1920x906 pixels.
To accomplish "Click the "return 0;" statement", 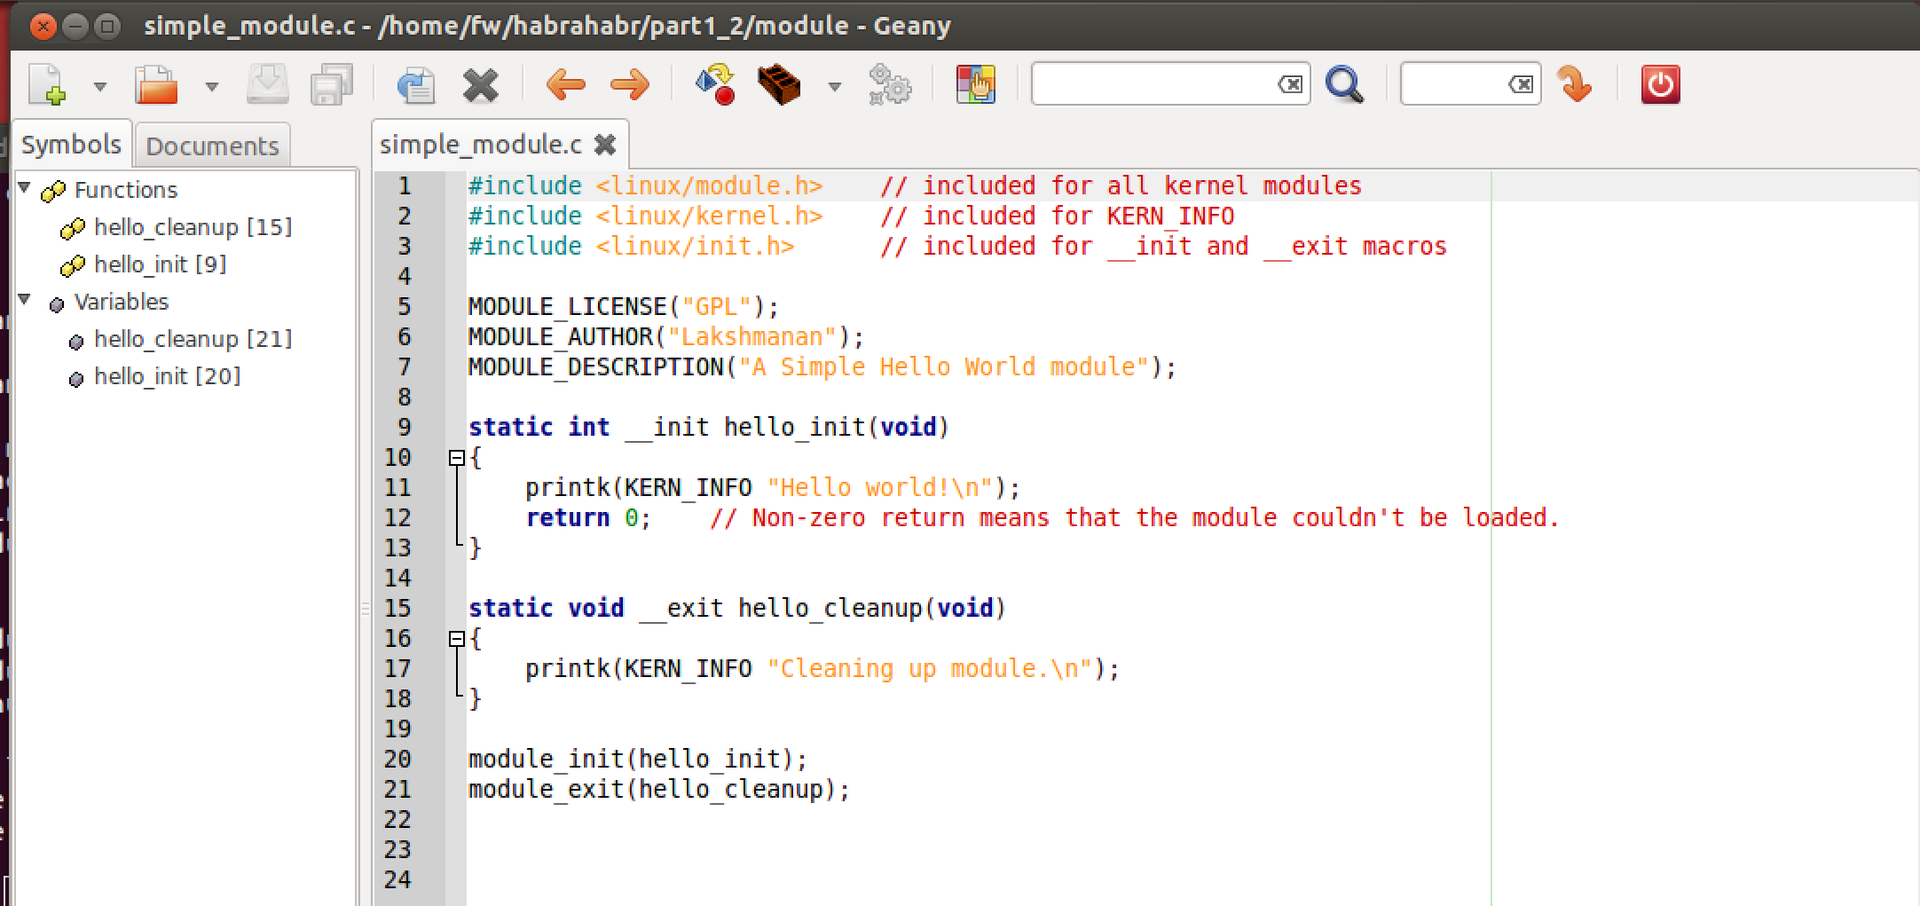I will click(588, 518).
